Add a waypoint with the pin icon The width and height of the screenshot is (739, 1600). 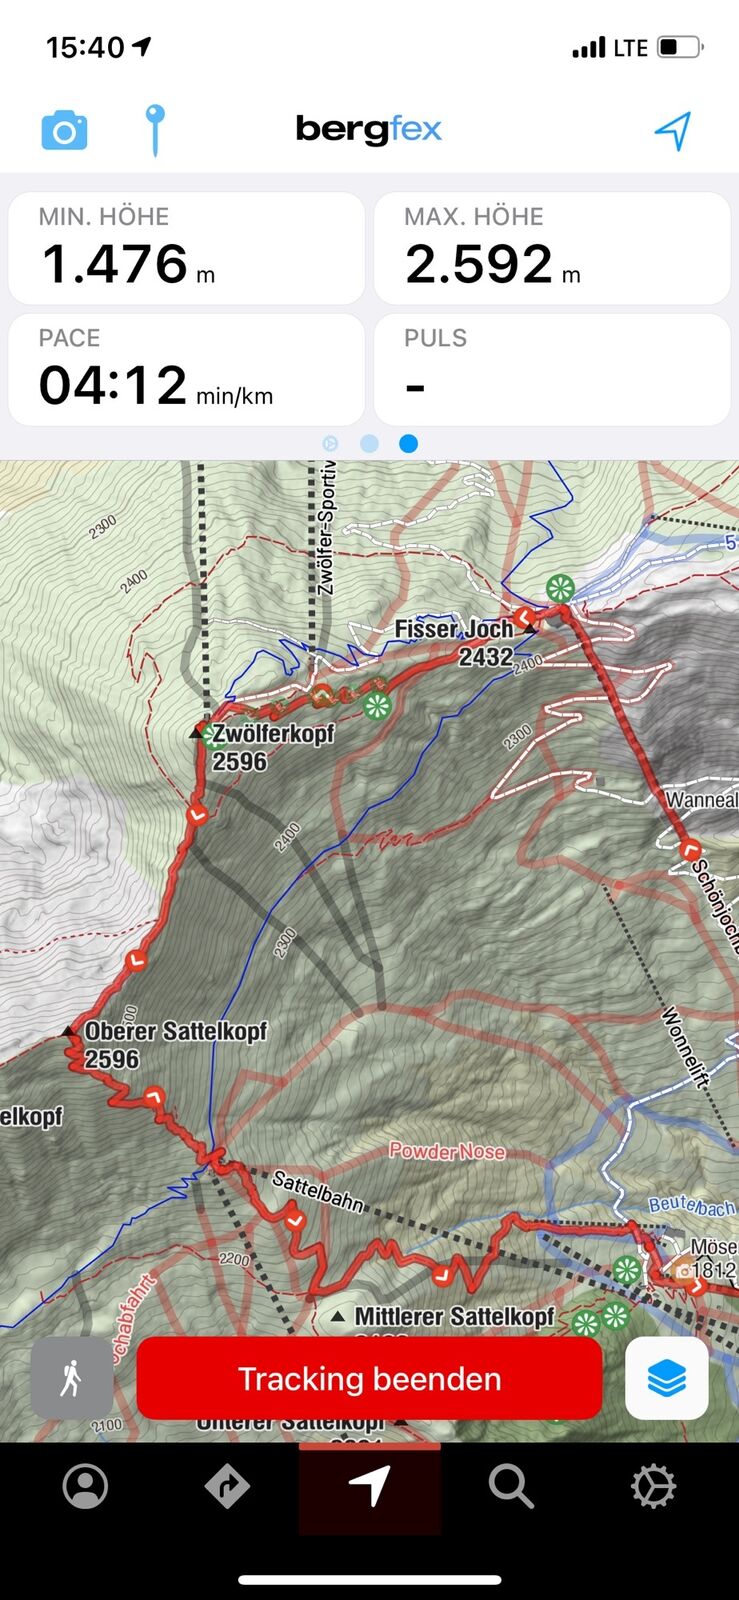click(x=154, y=130)
